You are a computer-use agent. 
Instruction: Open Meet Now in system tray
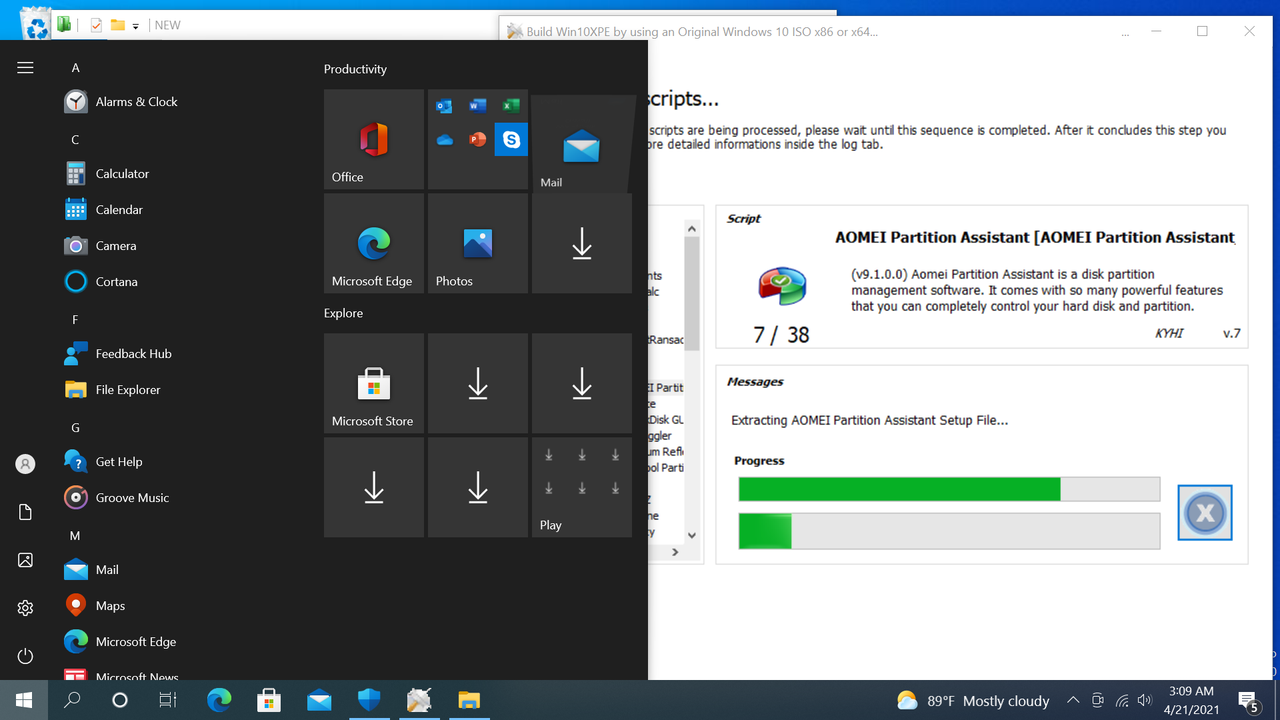(x=1098, y=701)
